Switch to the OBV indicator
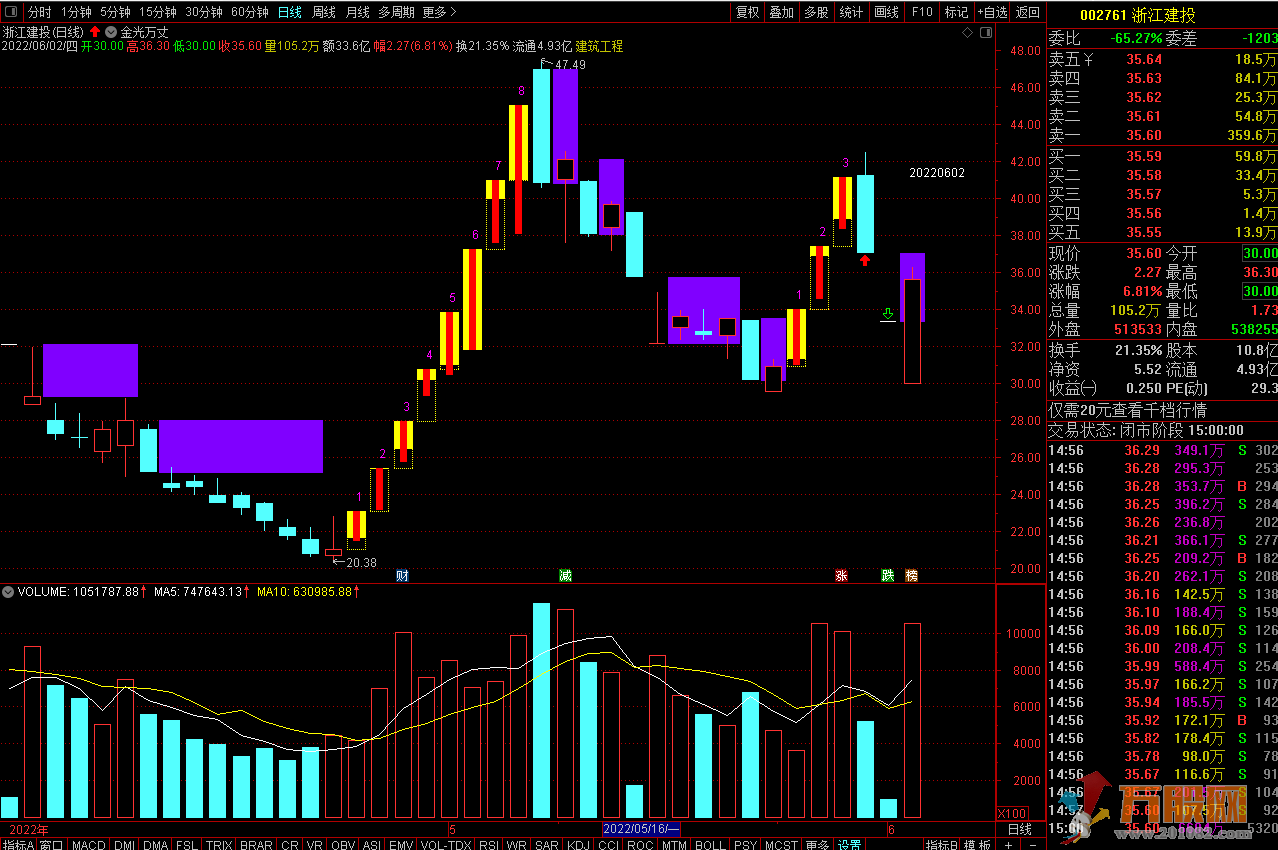This screenshot has height=850, width=1278. click(x=343, y=844)
